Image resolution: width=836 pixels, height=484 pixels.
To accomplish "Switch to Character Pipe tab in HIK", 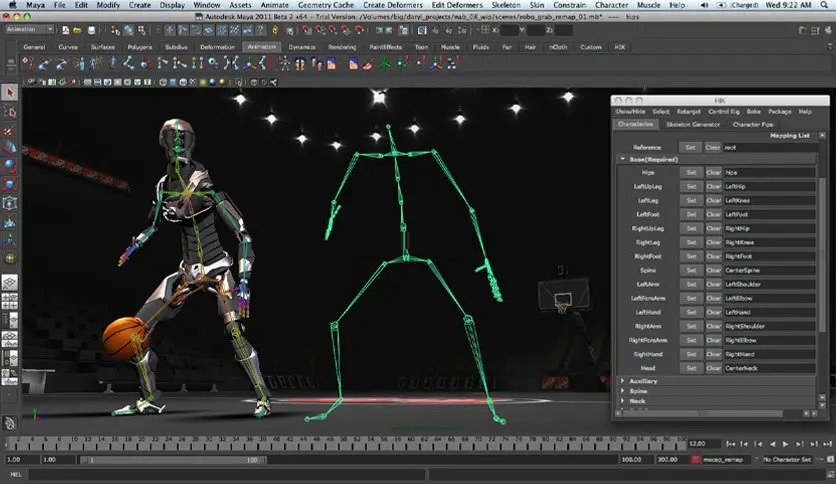I will click(753, 124).
